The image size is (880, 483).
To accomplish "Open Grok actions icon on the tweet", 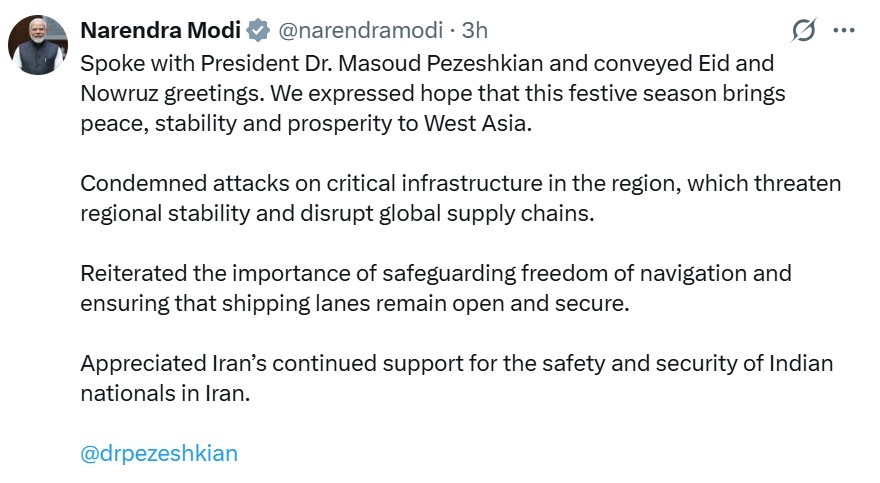I will (x=803, y=31).
